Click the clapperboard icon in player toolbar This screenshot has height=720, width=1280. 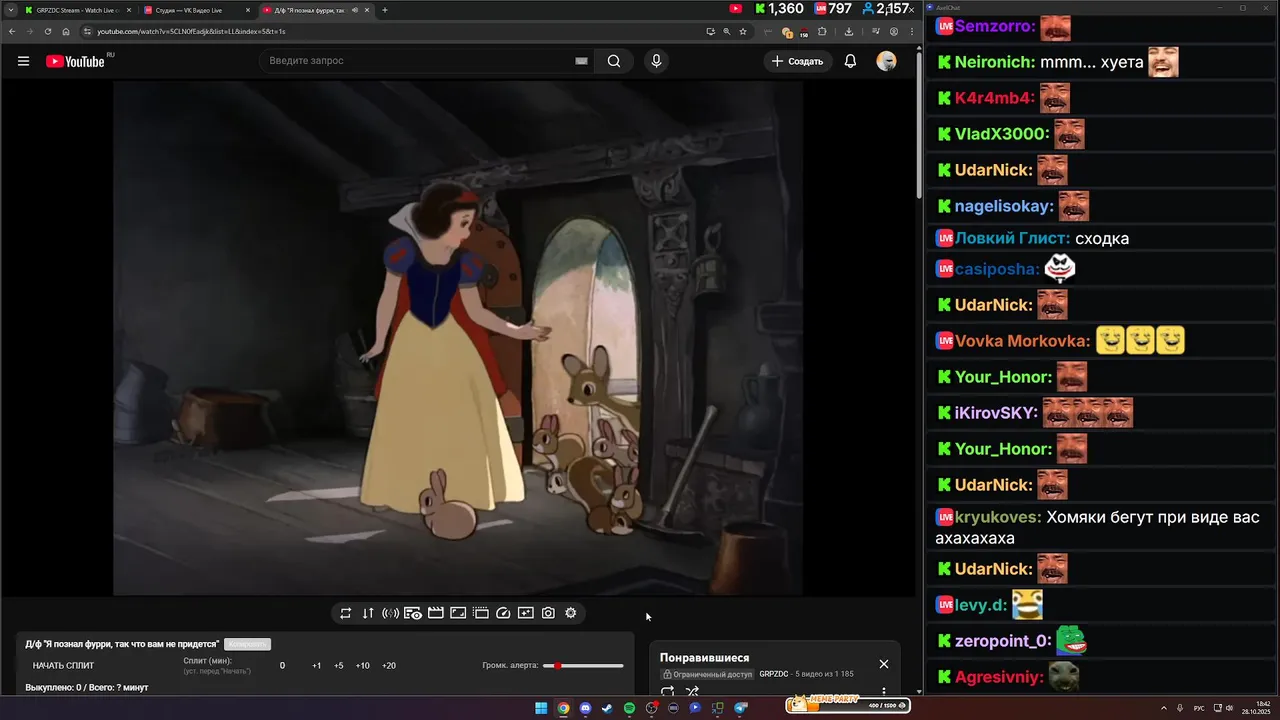tap(436, 613)
